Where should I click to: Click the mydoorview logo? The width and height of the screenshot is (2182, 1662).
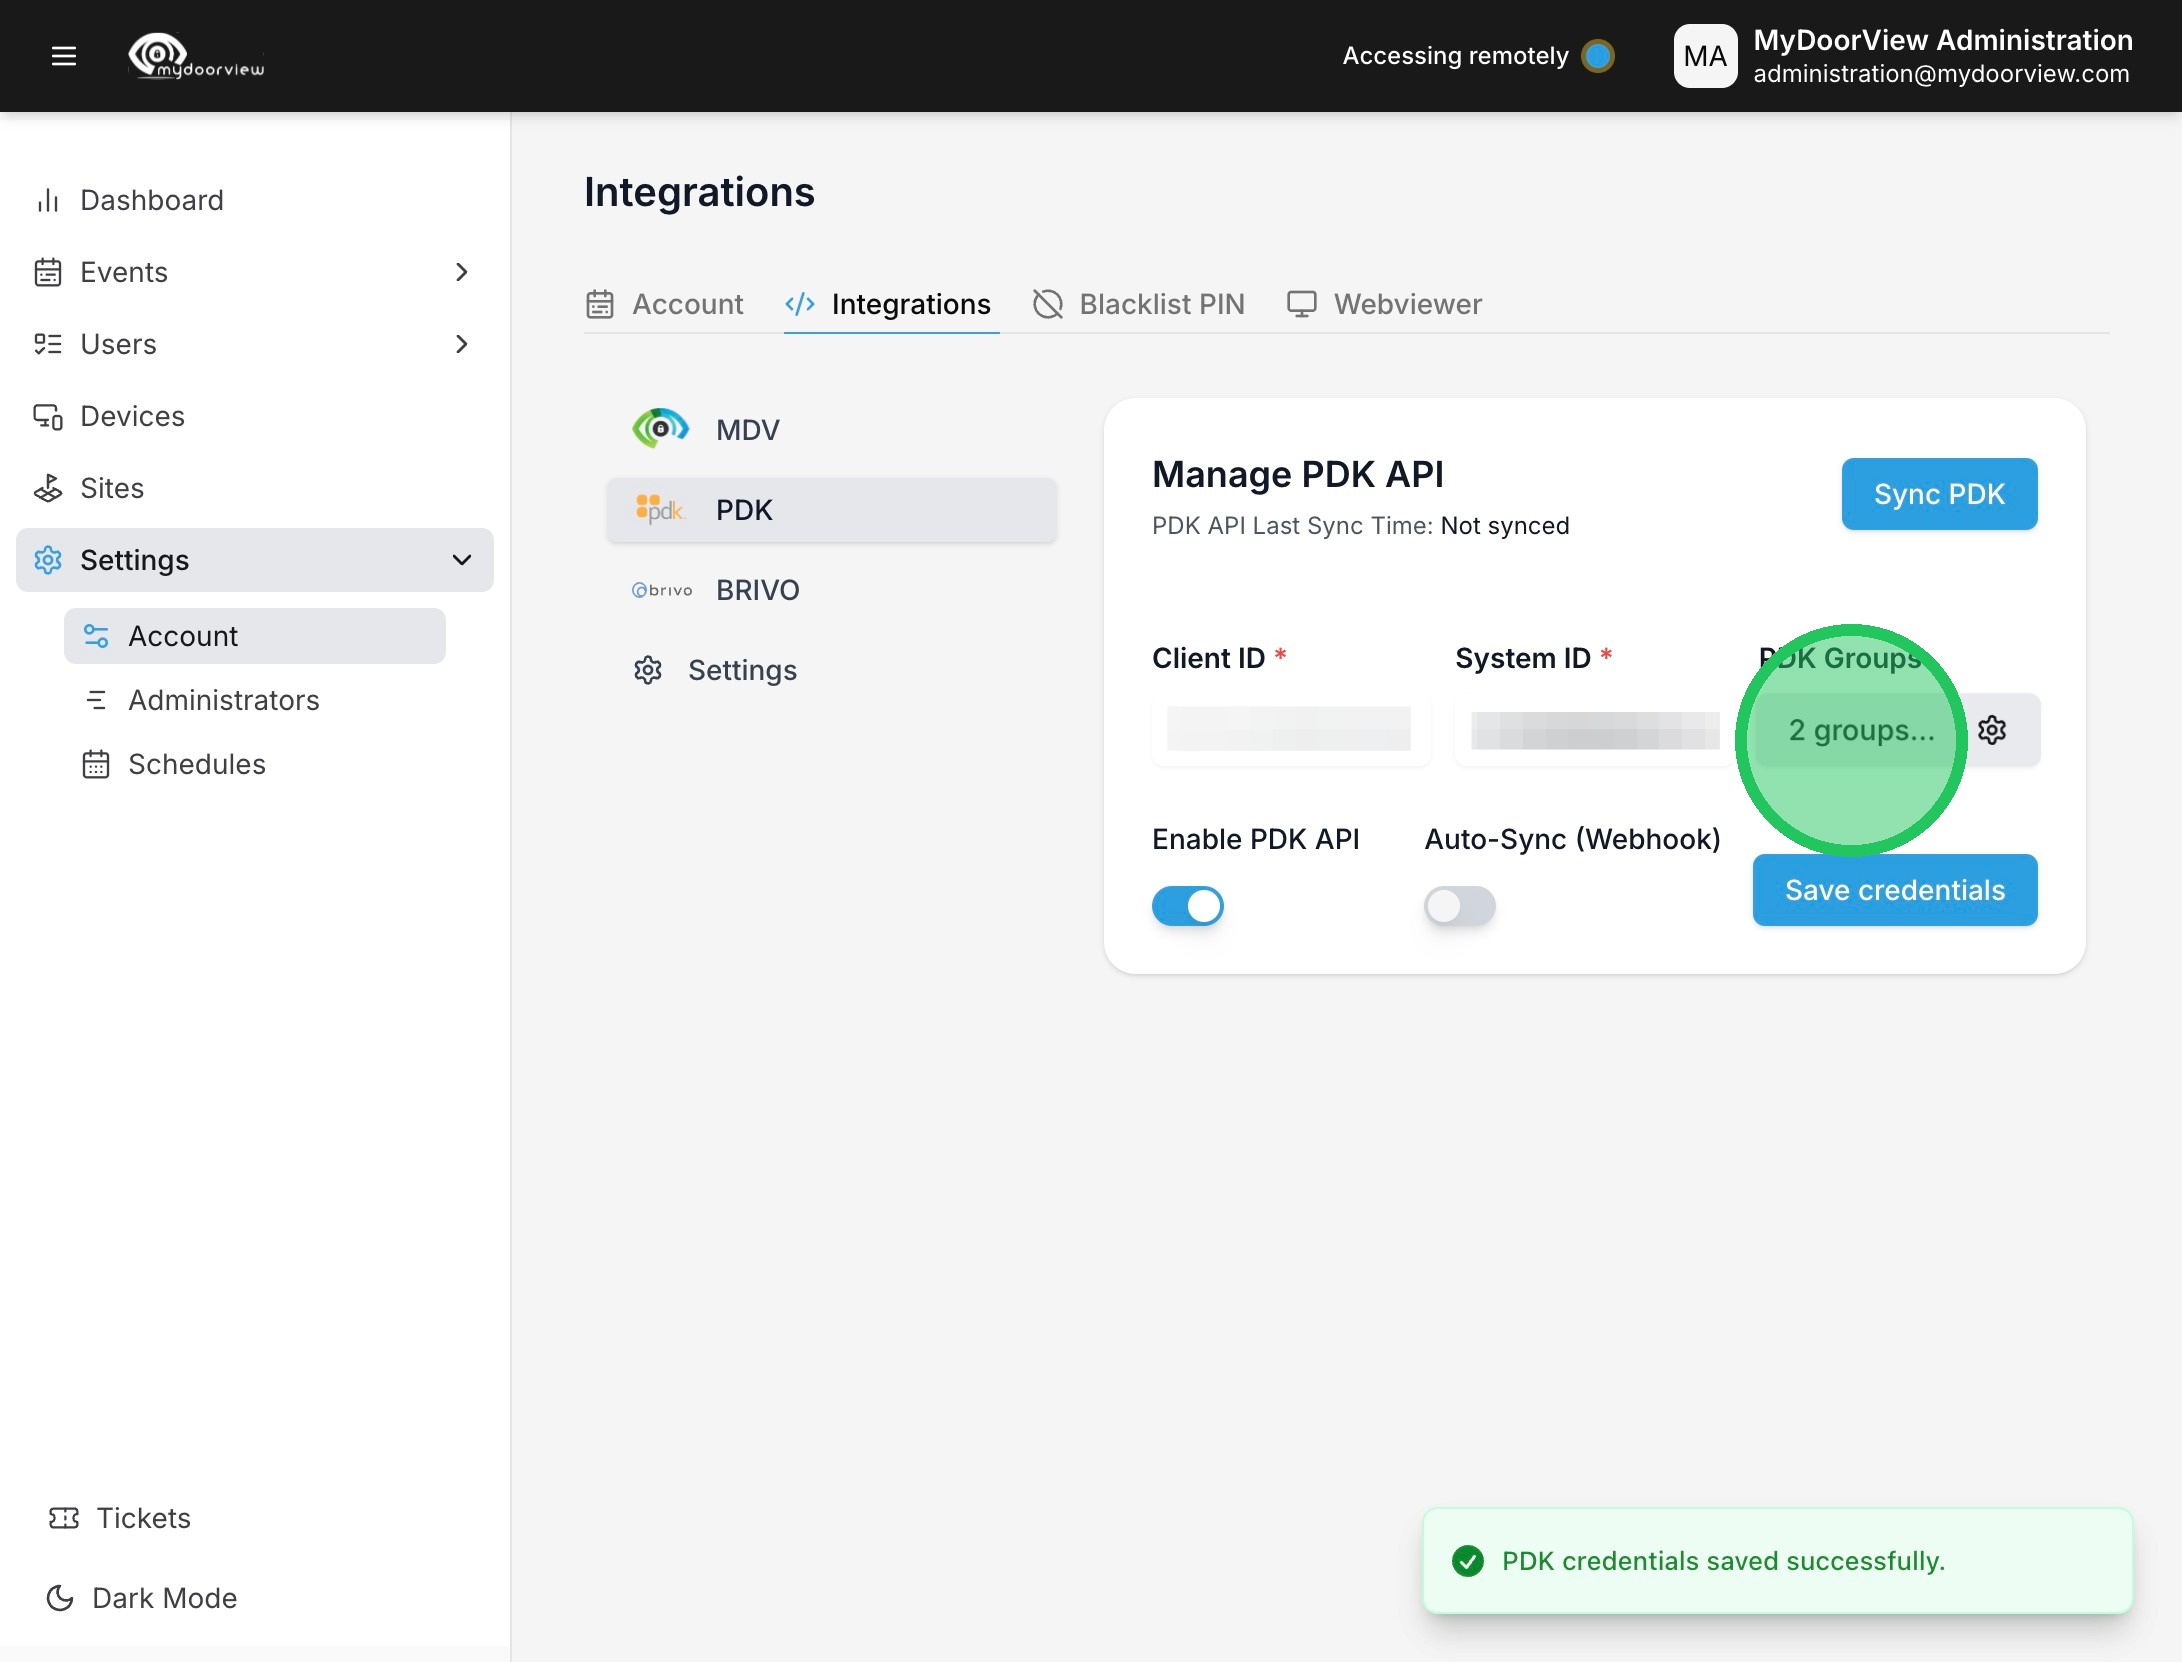click(x=196, y=56)
